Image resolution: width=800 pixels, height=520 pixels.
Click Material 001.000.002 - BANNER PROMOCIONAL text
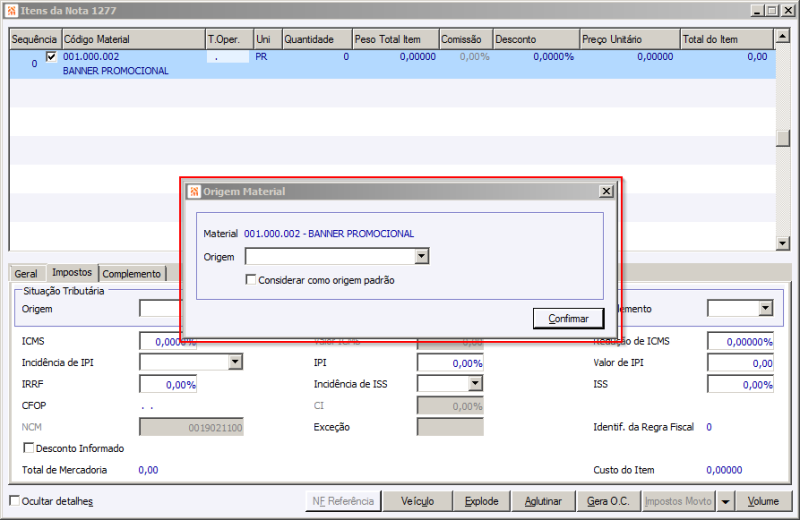pos(329,234)
